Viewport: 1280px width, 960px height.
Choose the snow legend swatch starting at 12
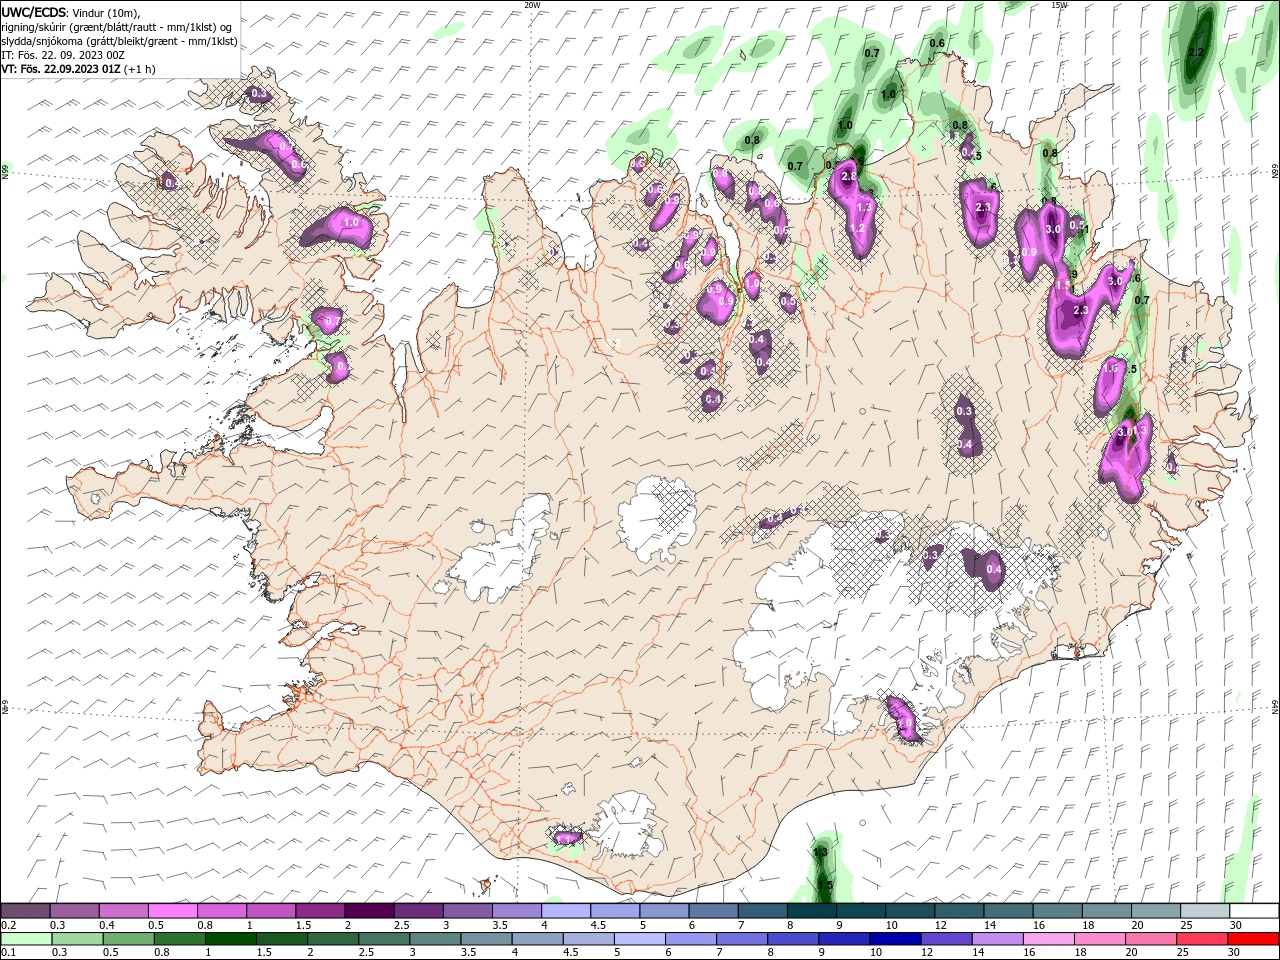click(960, 910)
